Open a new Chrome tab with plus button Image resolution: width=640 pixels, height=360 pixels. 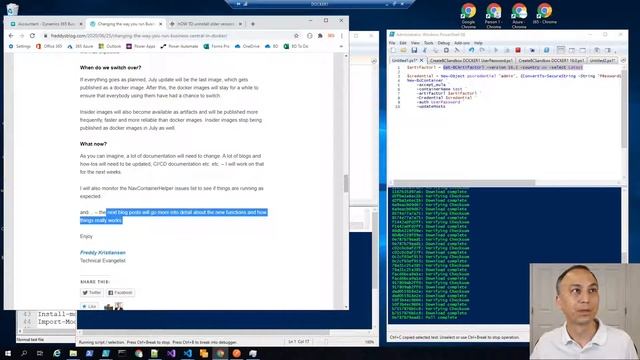click(x=253, y=24)
